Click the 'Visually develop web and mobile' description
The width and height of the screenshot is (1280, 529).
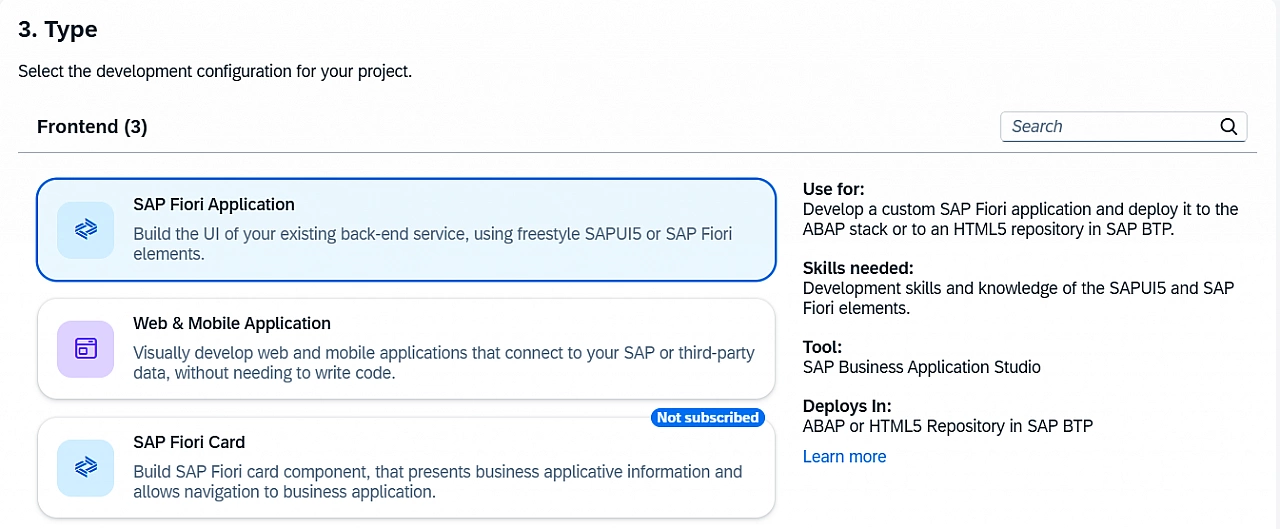[x=443, y=363]
